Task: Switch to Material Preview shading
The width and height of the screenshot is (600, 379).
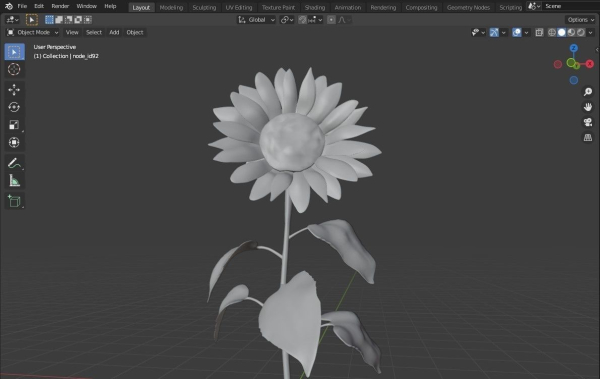Action: click(571, 33)
